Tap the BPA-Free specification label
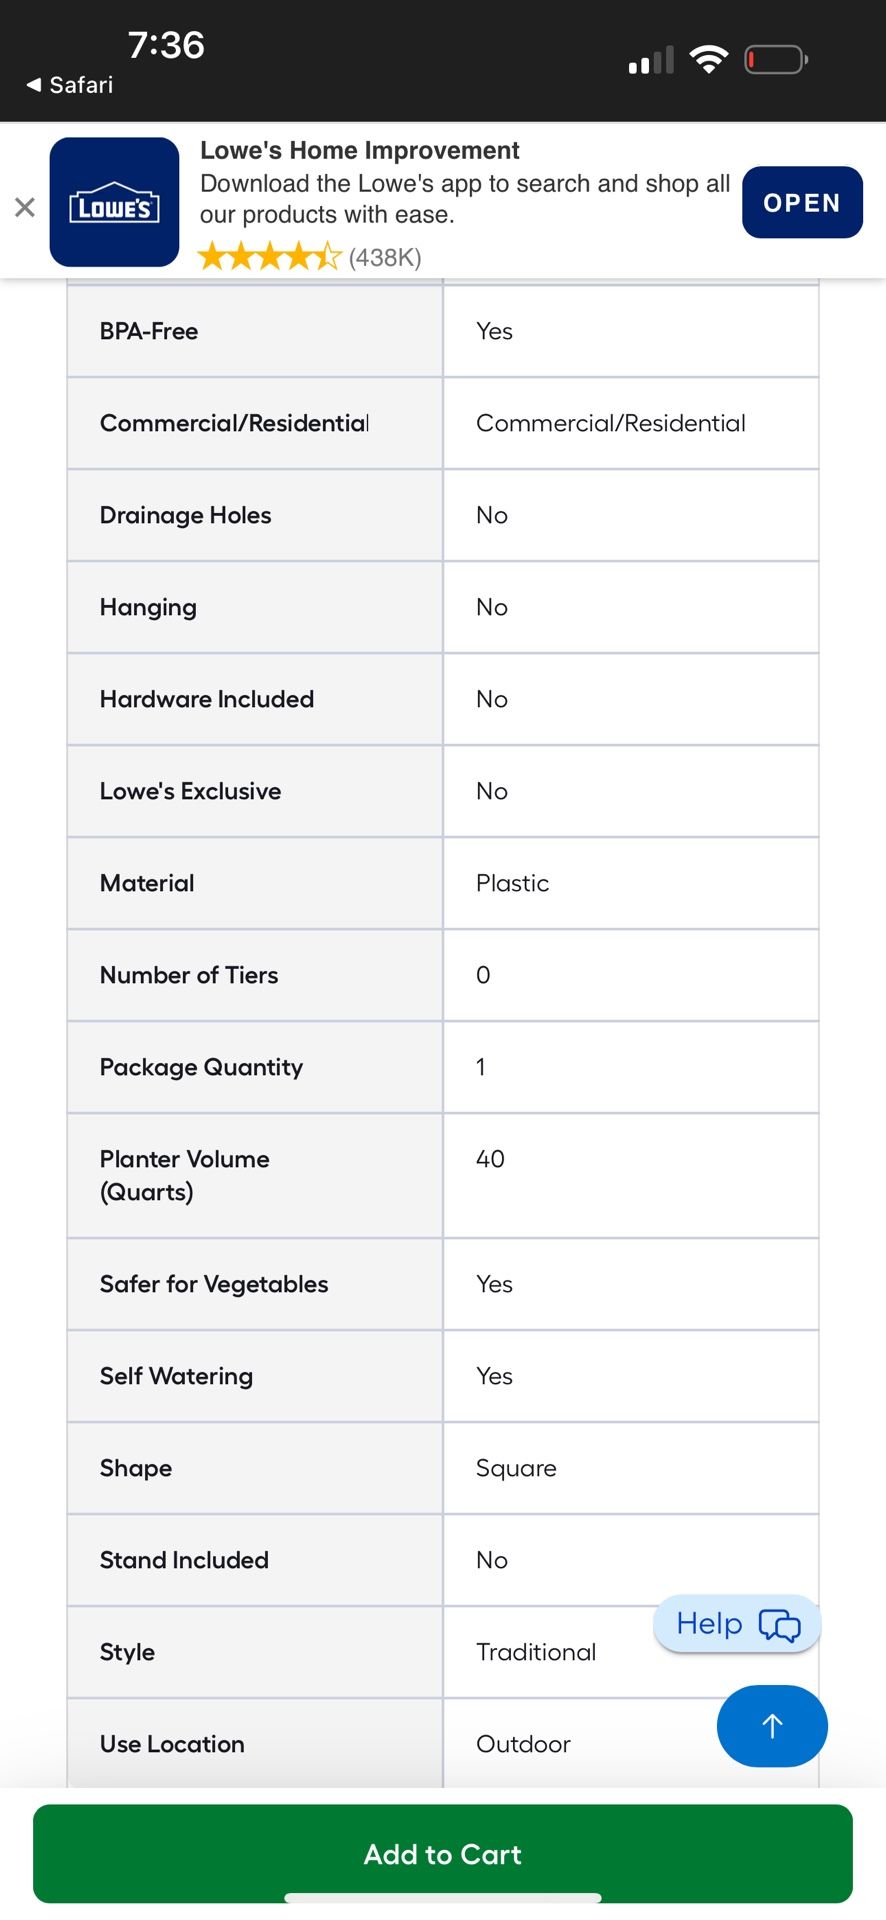Image resolution: width=886 pixels, height=1920 pixels. pyautogui.click(x=149, y=331)
